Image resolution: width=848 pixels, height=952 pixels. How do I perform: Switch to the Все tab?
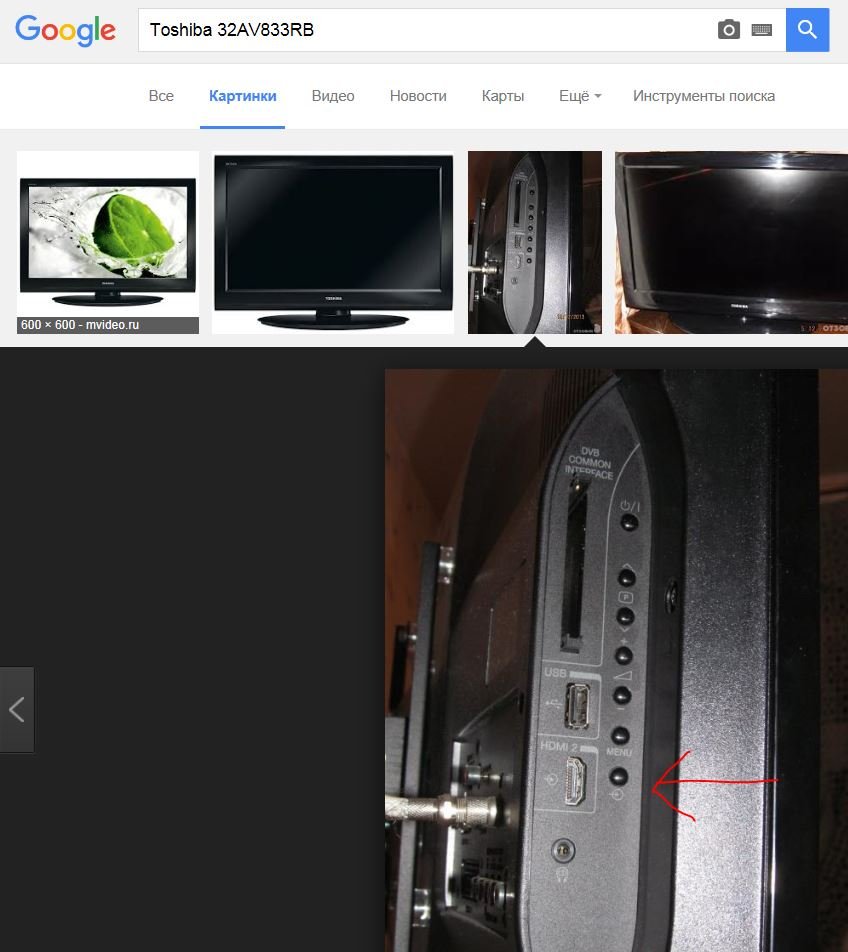161,96
